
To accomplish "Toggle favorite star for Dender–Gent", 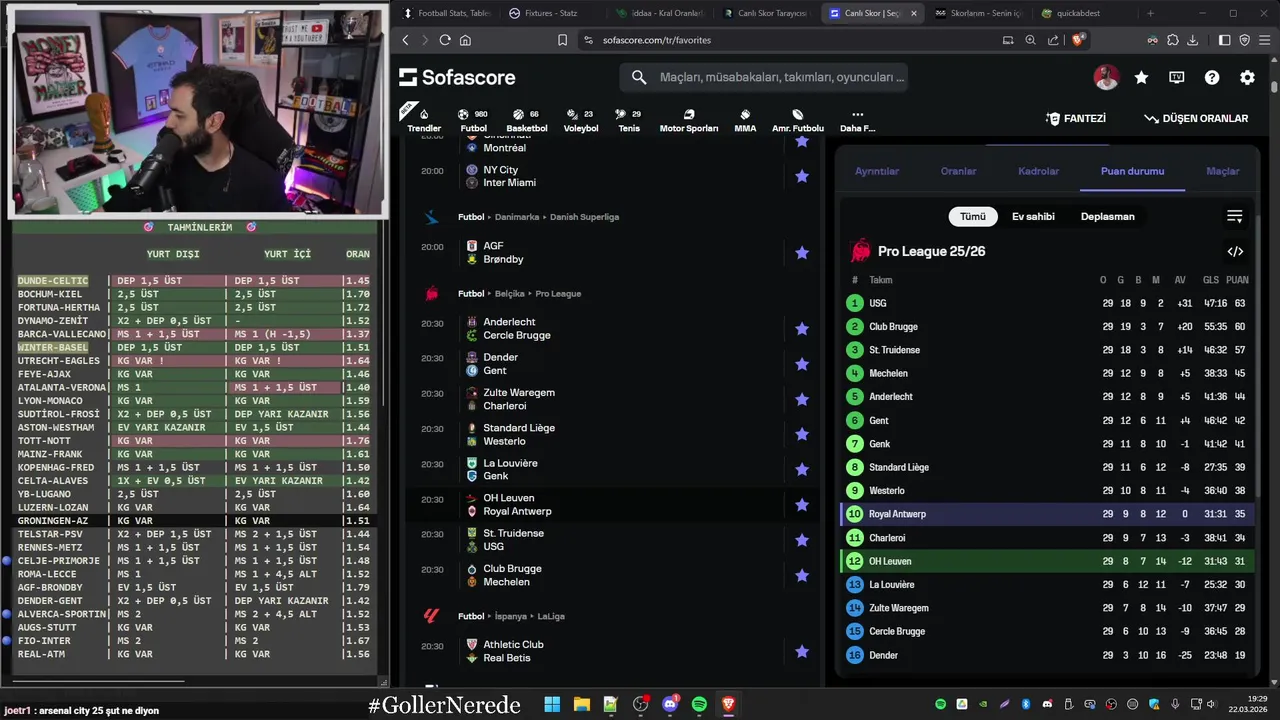I will coord(801,364).
